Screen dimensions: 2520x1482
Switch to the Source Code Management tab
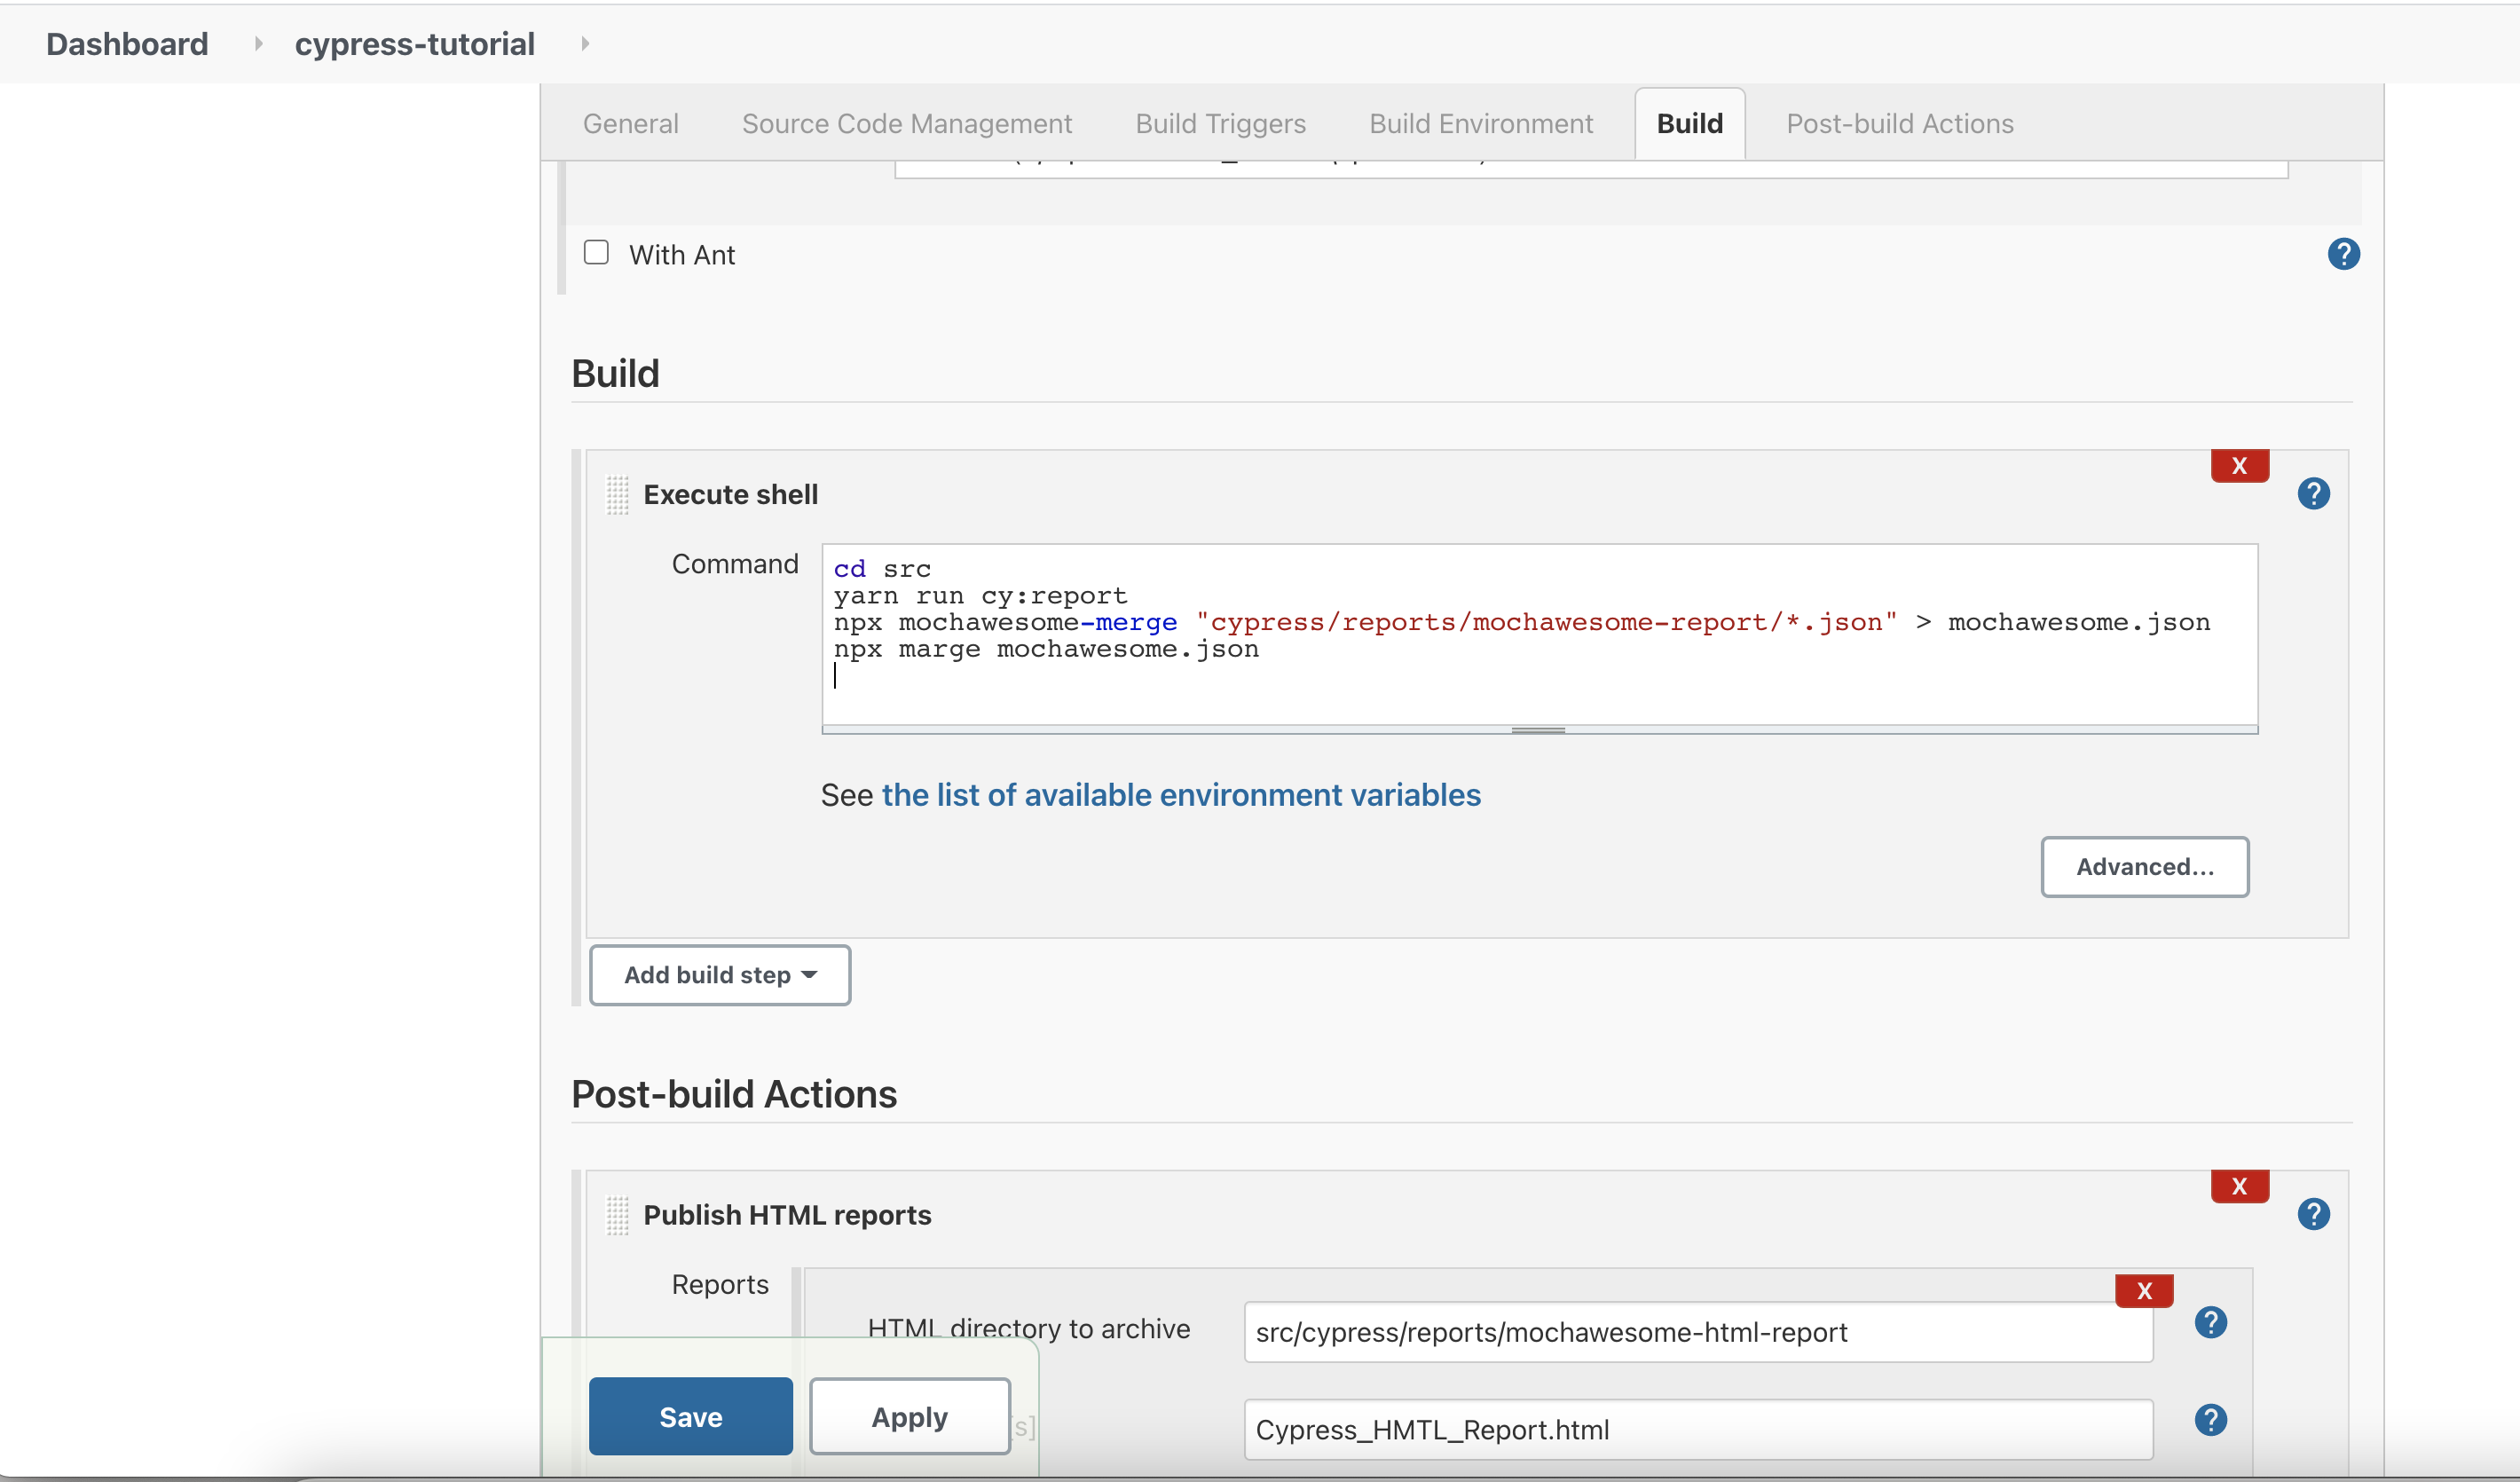pyautogui.click(x=906, y=123)
